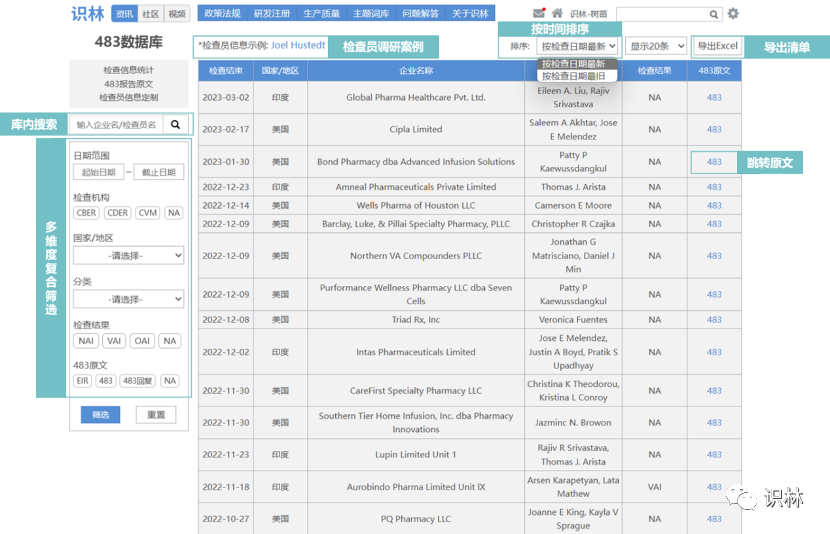Open the 排序 sort dropdown
The width and height of the screenshot is (830, 534).
(x=577, y=46)
